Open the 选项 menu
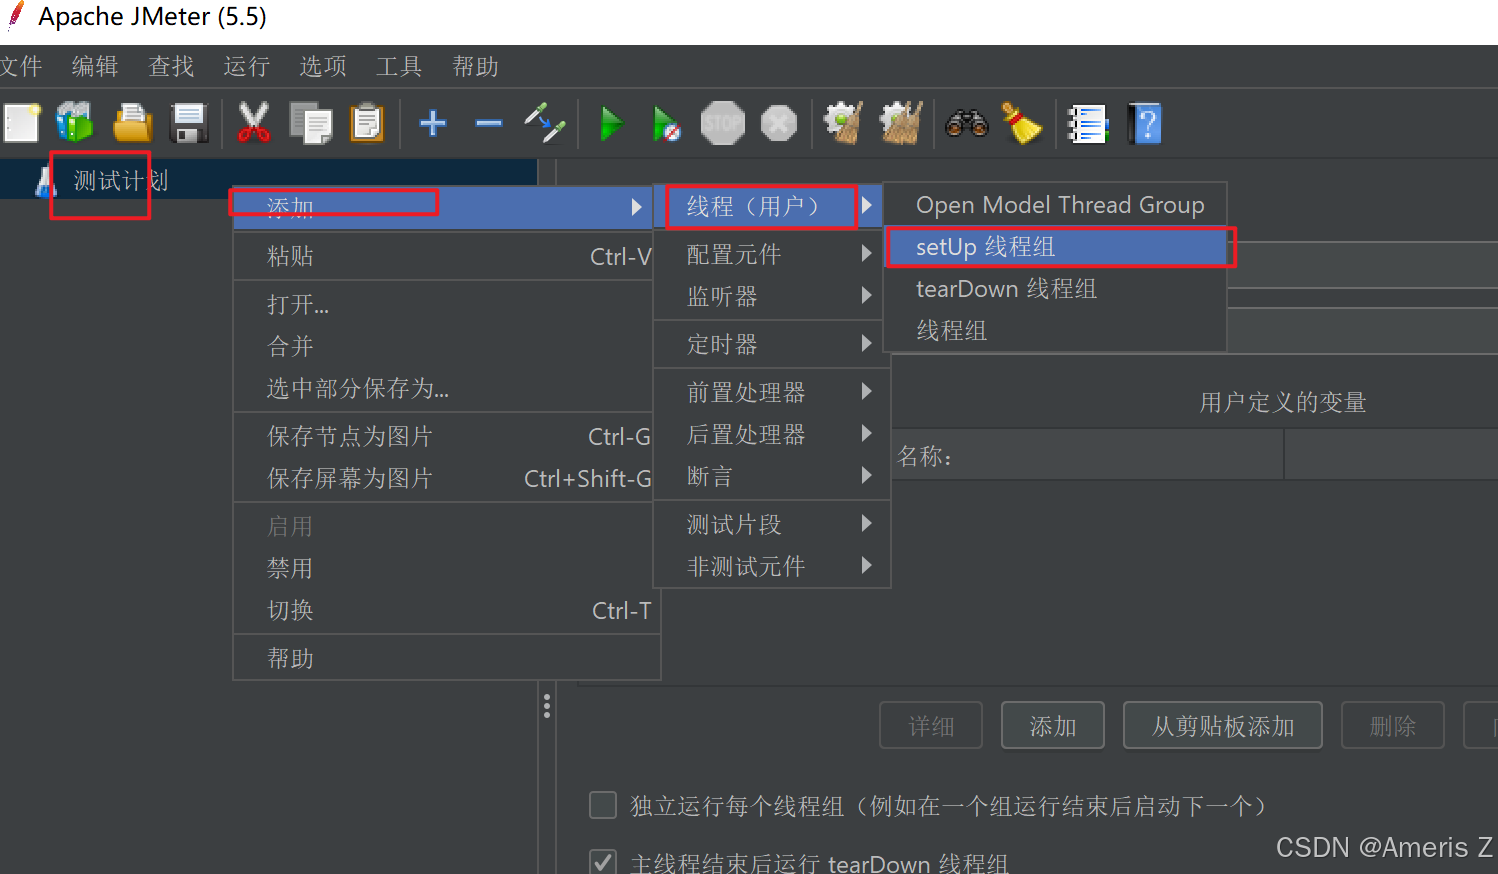Screen dimensions: 1498x874 [323, 66]
